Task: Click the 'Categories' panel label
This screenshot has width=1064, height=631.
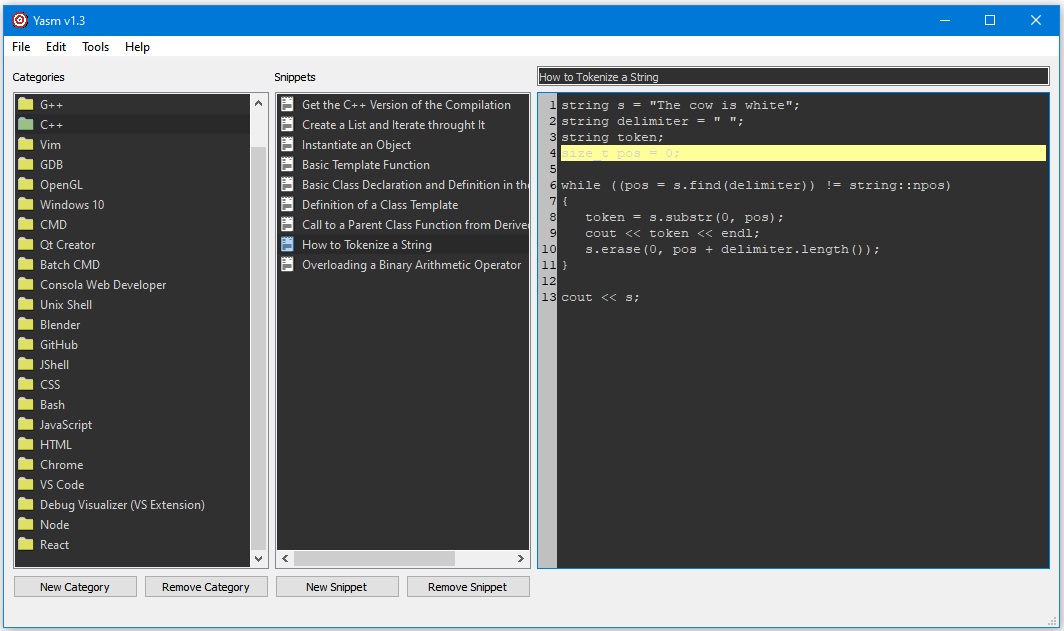Action: [x=39, y=77]
